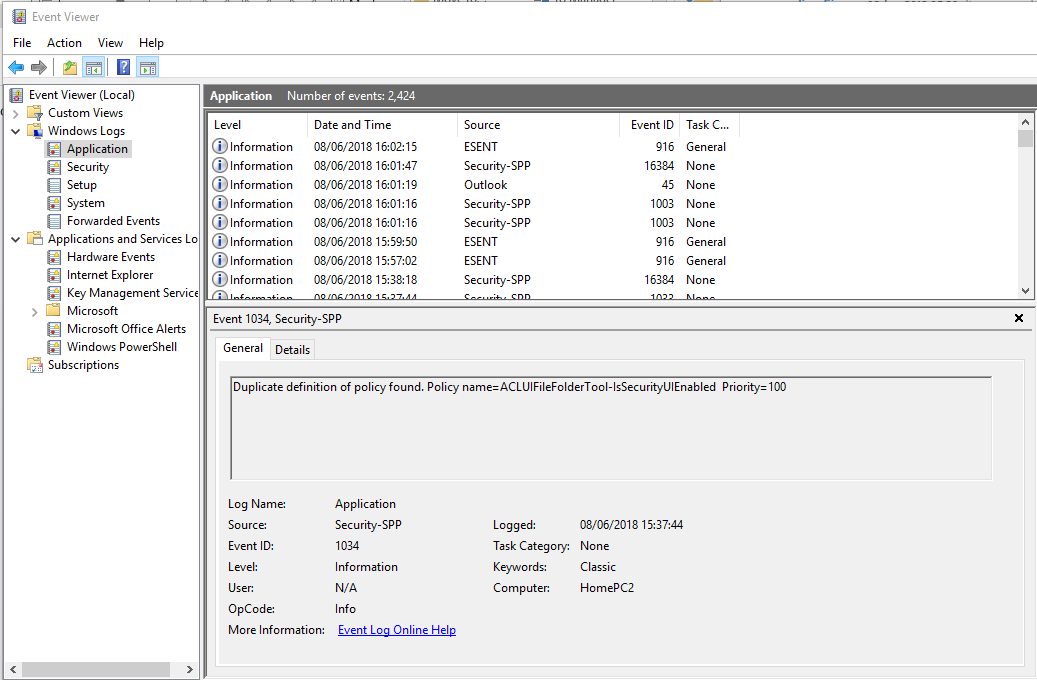Click the Forward navigation arrow
The width and height of the screenshot is (1037, 680).
(x=39, y=67)
